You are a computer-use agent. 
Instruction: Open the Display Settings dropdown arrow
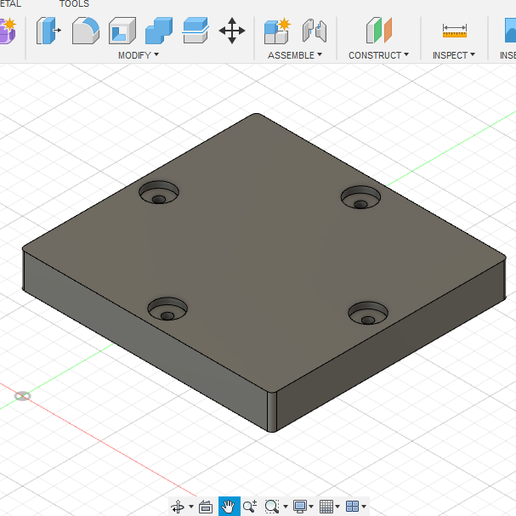pos(311,507)
